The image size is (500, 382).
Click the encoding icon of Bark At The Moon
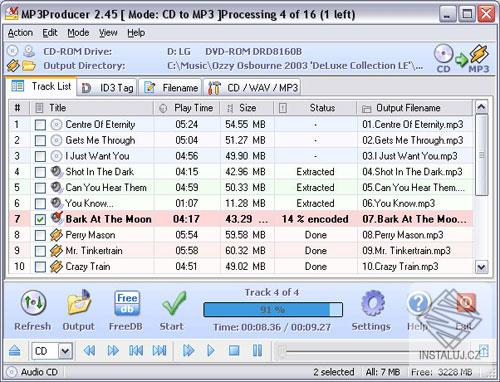pos(57,218)
